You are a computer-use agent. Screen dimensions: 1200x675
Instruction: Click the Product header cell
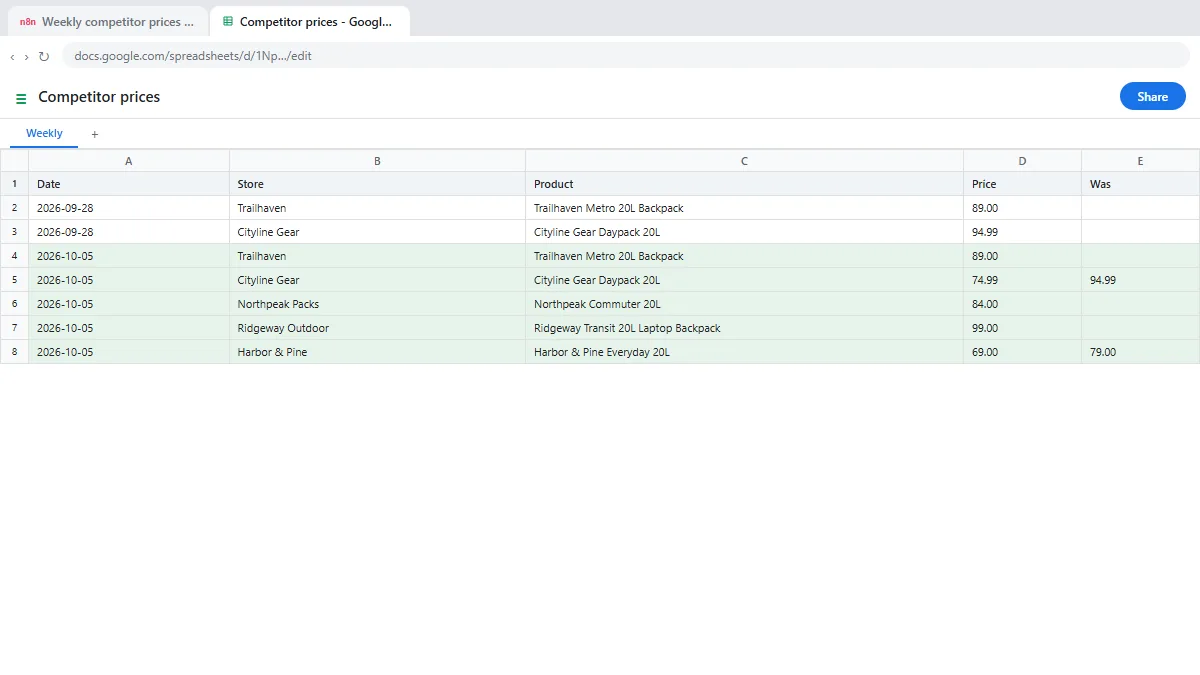click(x=744, y=184)
